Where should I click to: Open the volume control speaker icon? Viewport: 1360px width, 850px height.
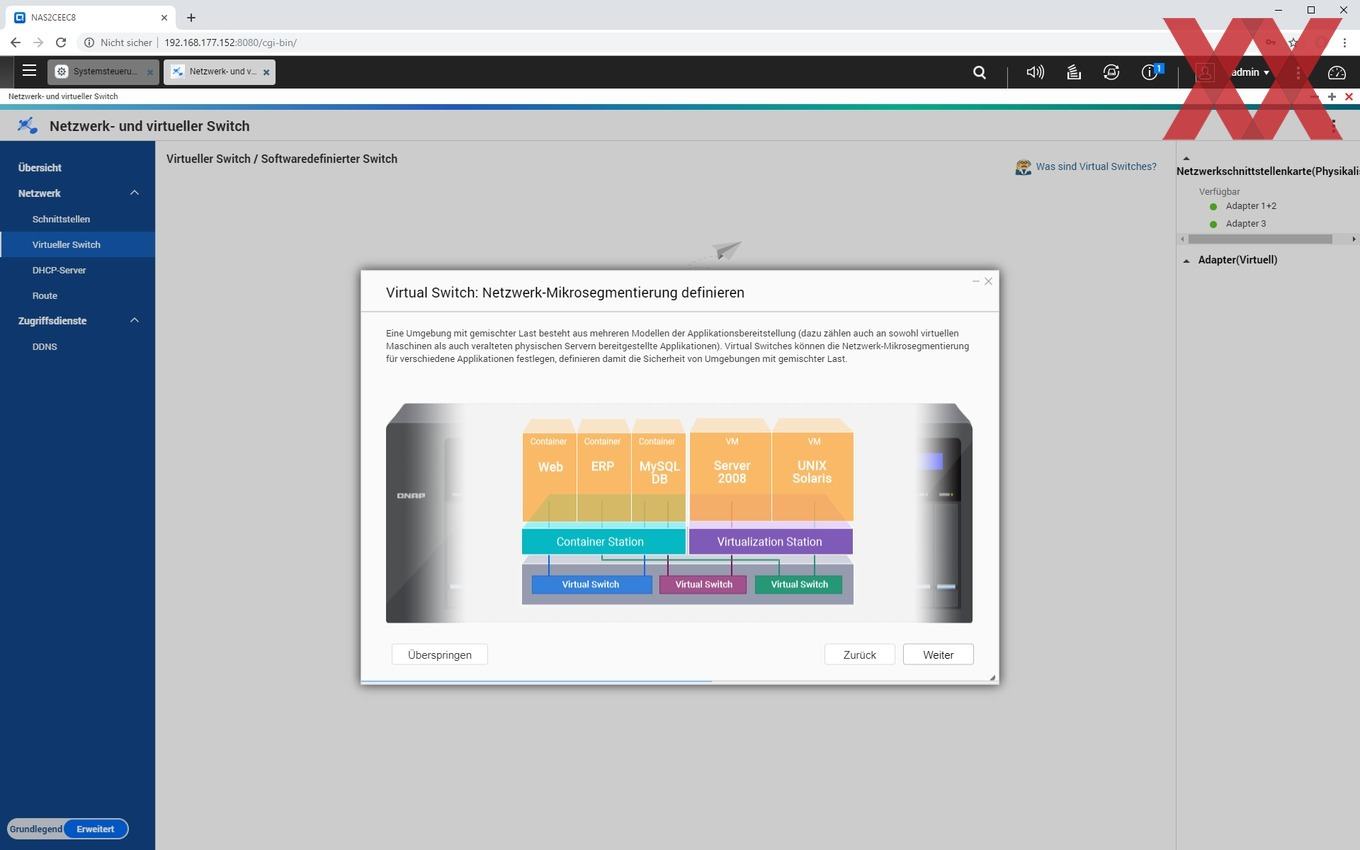1035,72
